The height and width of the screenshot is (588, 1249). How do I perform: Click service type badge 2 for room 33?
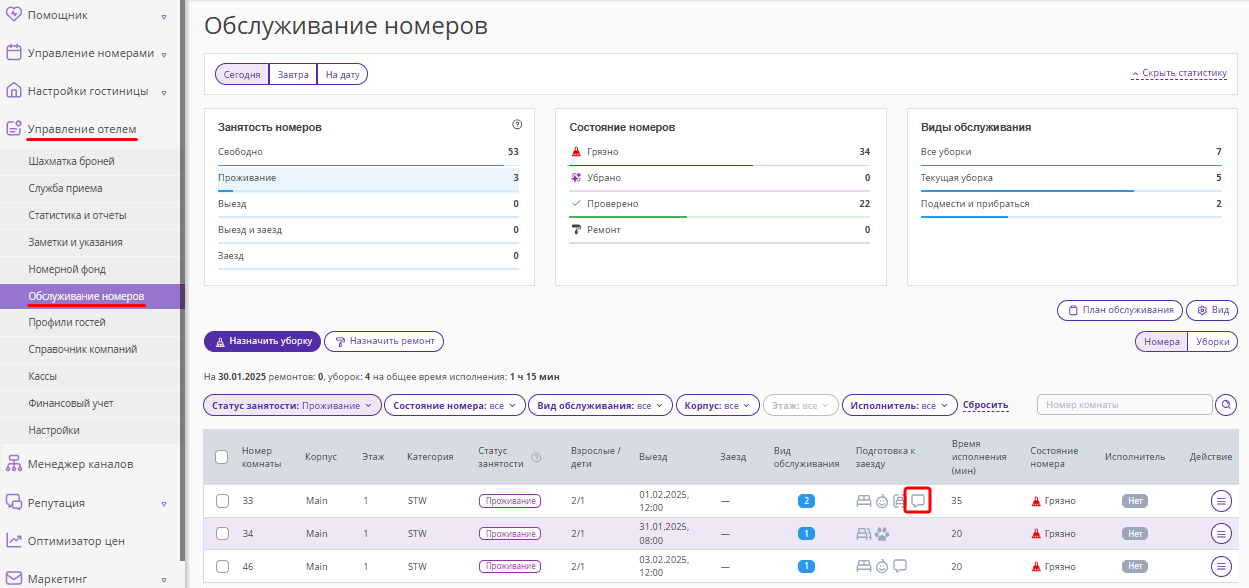(806, 501)
